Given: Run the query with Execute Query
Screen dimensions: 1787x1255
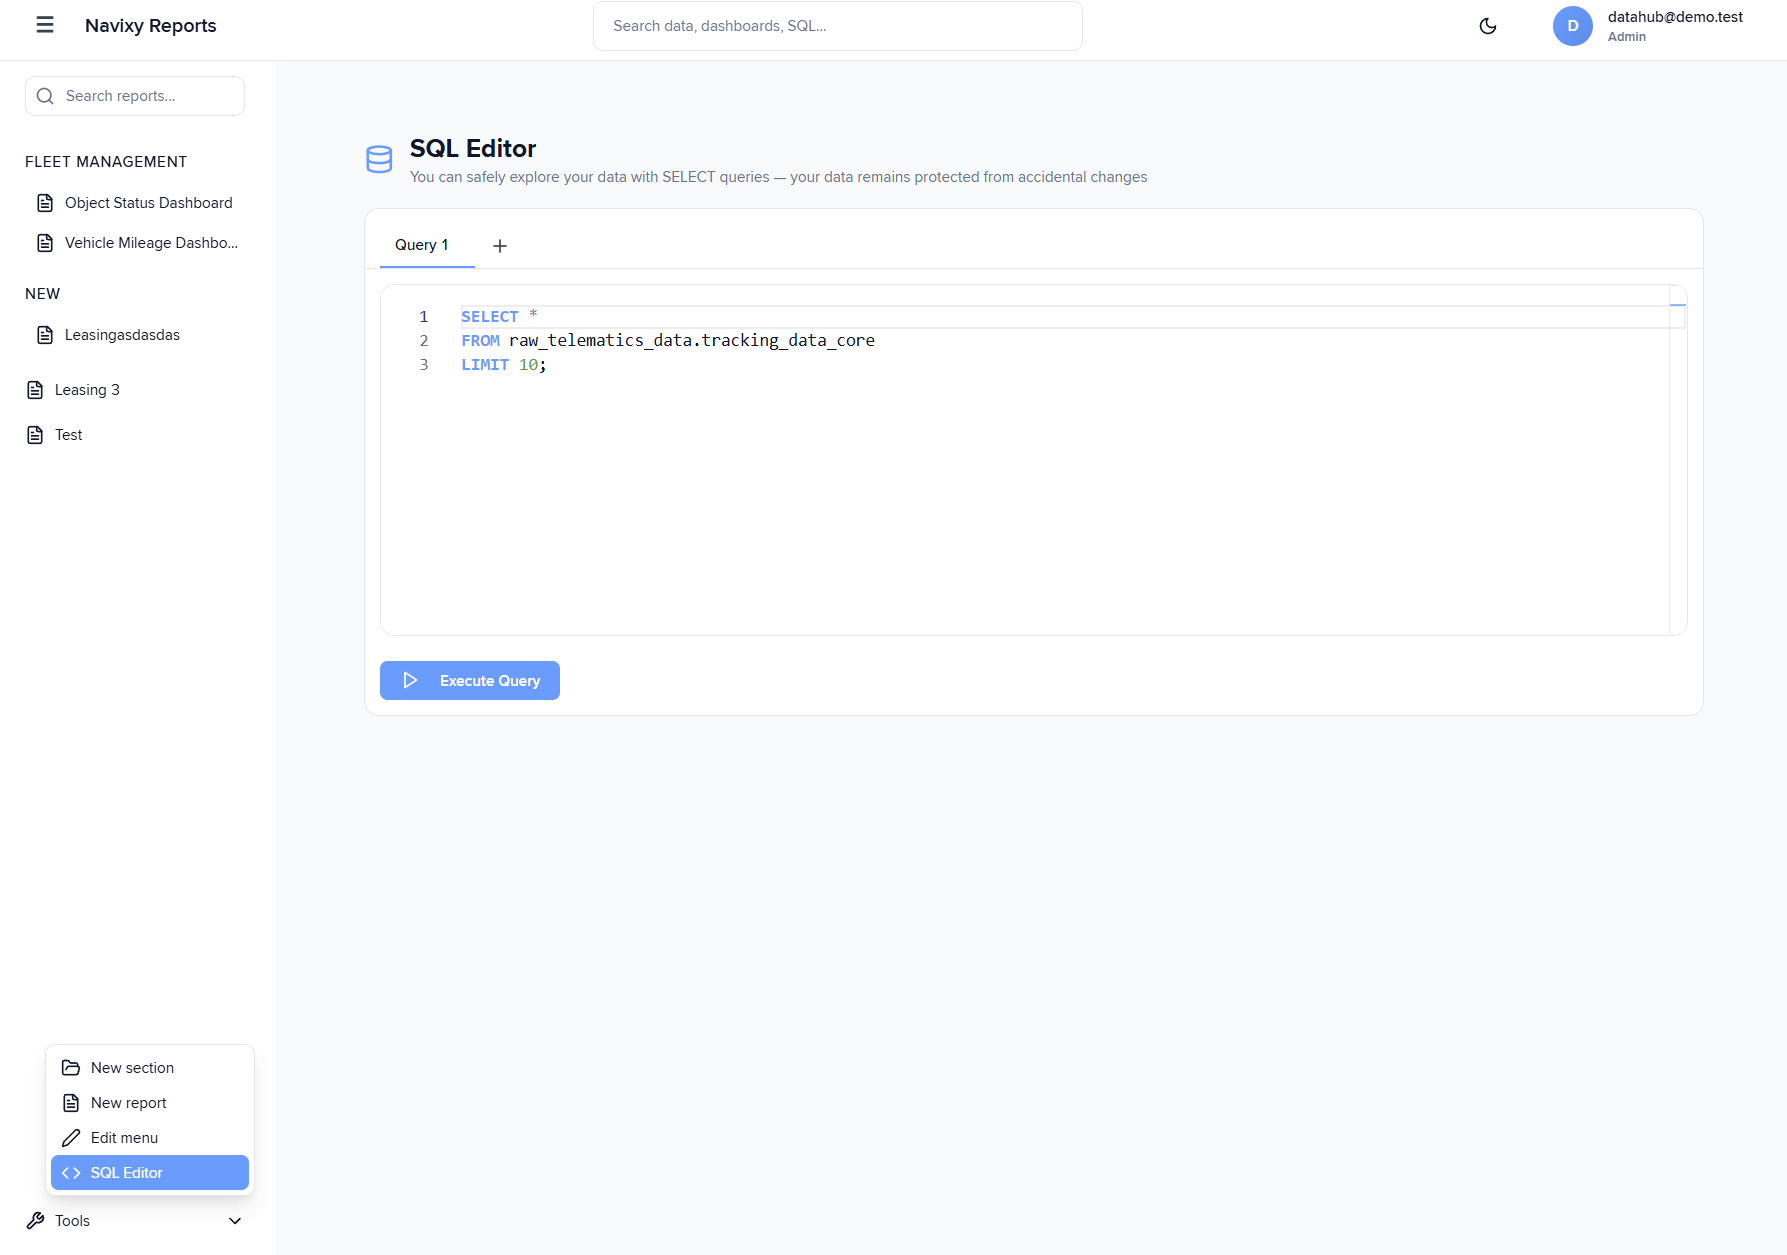Looking at the screenshot, I should point(470,681).
